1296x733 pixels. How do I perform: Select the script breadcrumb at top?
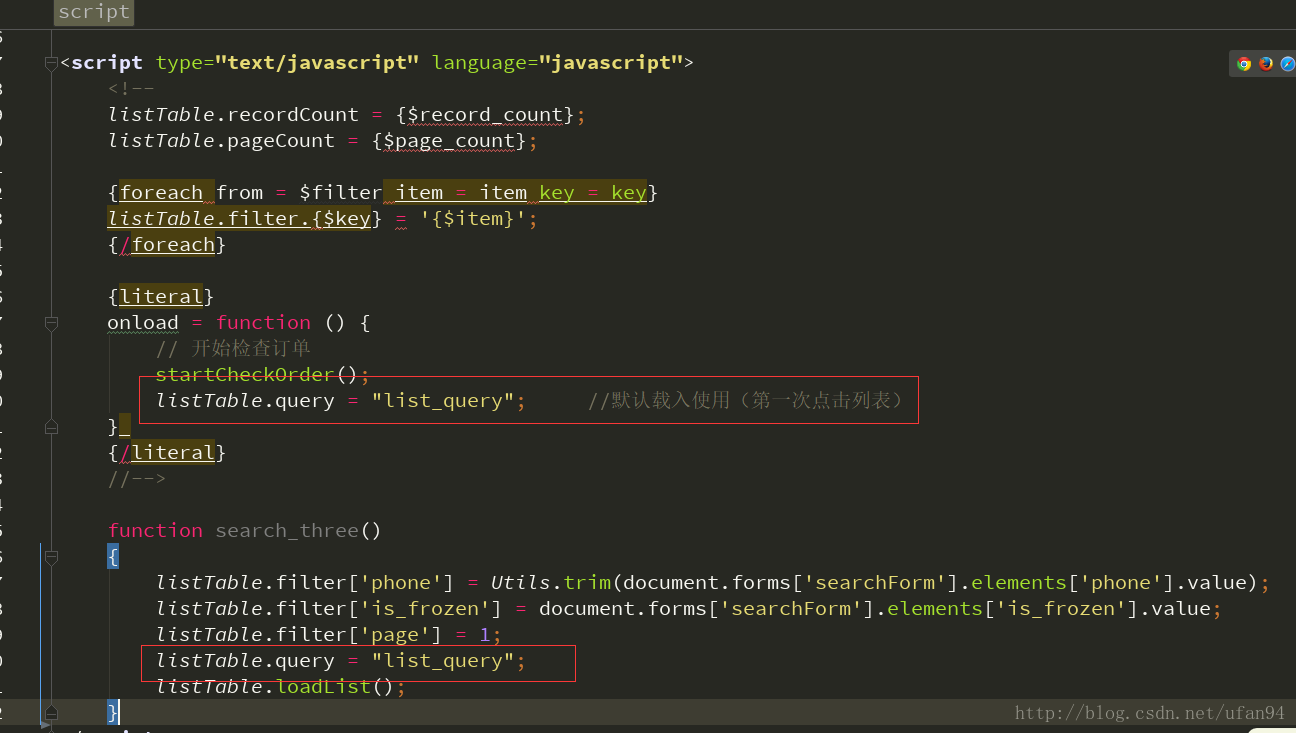(x=93, y=12)
